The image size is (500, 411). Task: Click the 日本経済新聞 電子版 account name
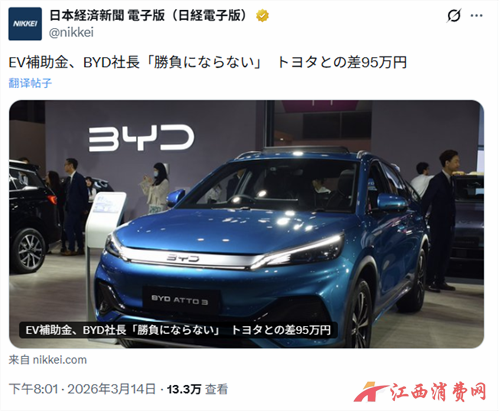tap(150, 16)
